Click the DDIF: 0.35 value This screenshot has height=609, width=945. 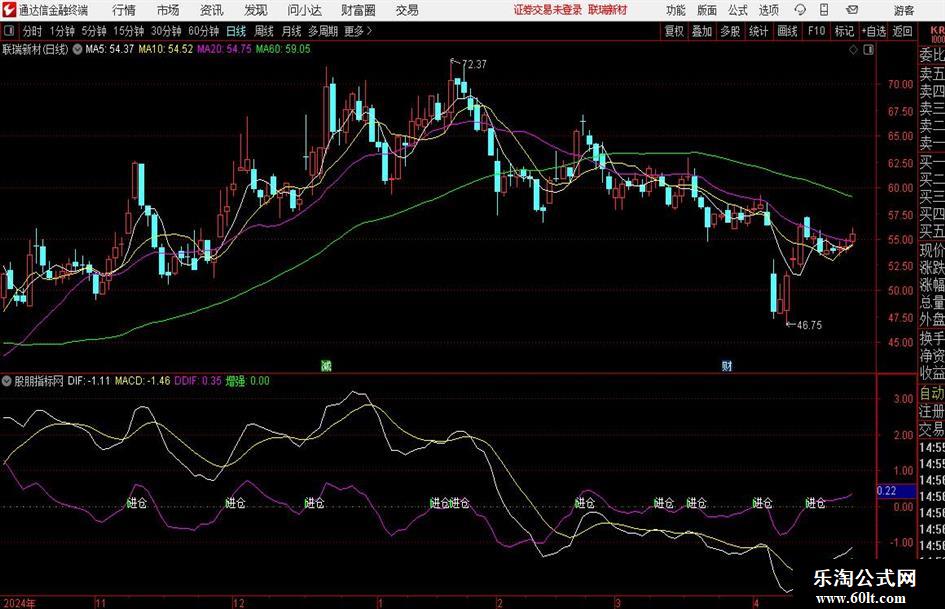198,381
